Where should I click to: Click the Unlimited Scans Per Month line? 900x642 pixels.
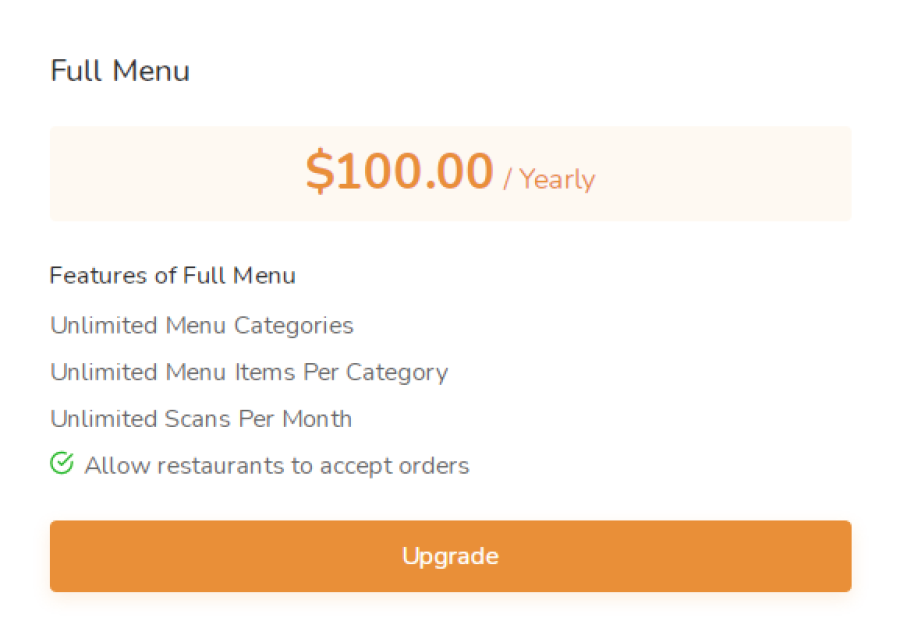coord(200,418)
